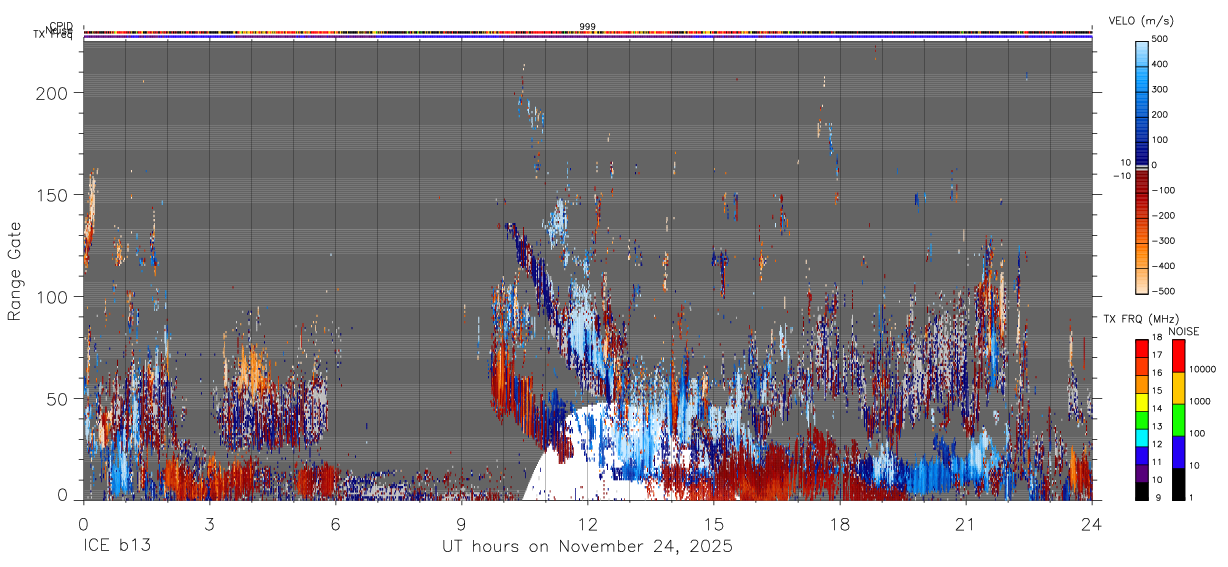This screenshot has height=567, width=1228.
Task: Pick the blue segment of NOISE bar
Action: [1178, 451]
